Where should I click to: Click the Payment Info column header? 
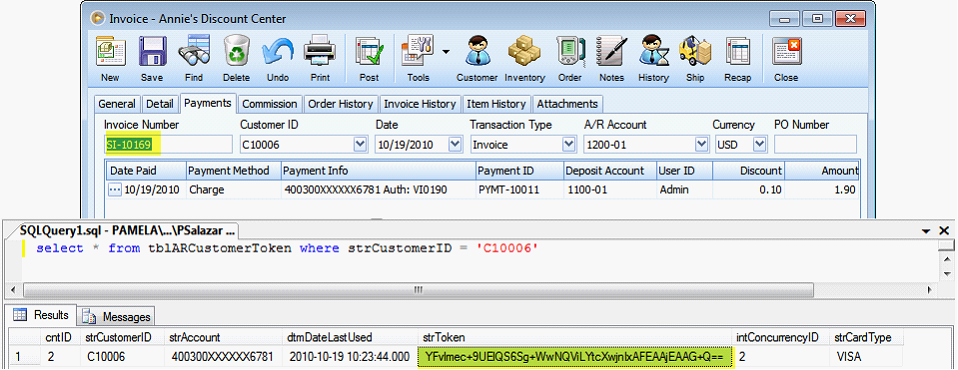click(x=378, y=171)
